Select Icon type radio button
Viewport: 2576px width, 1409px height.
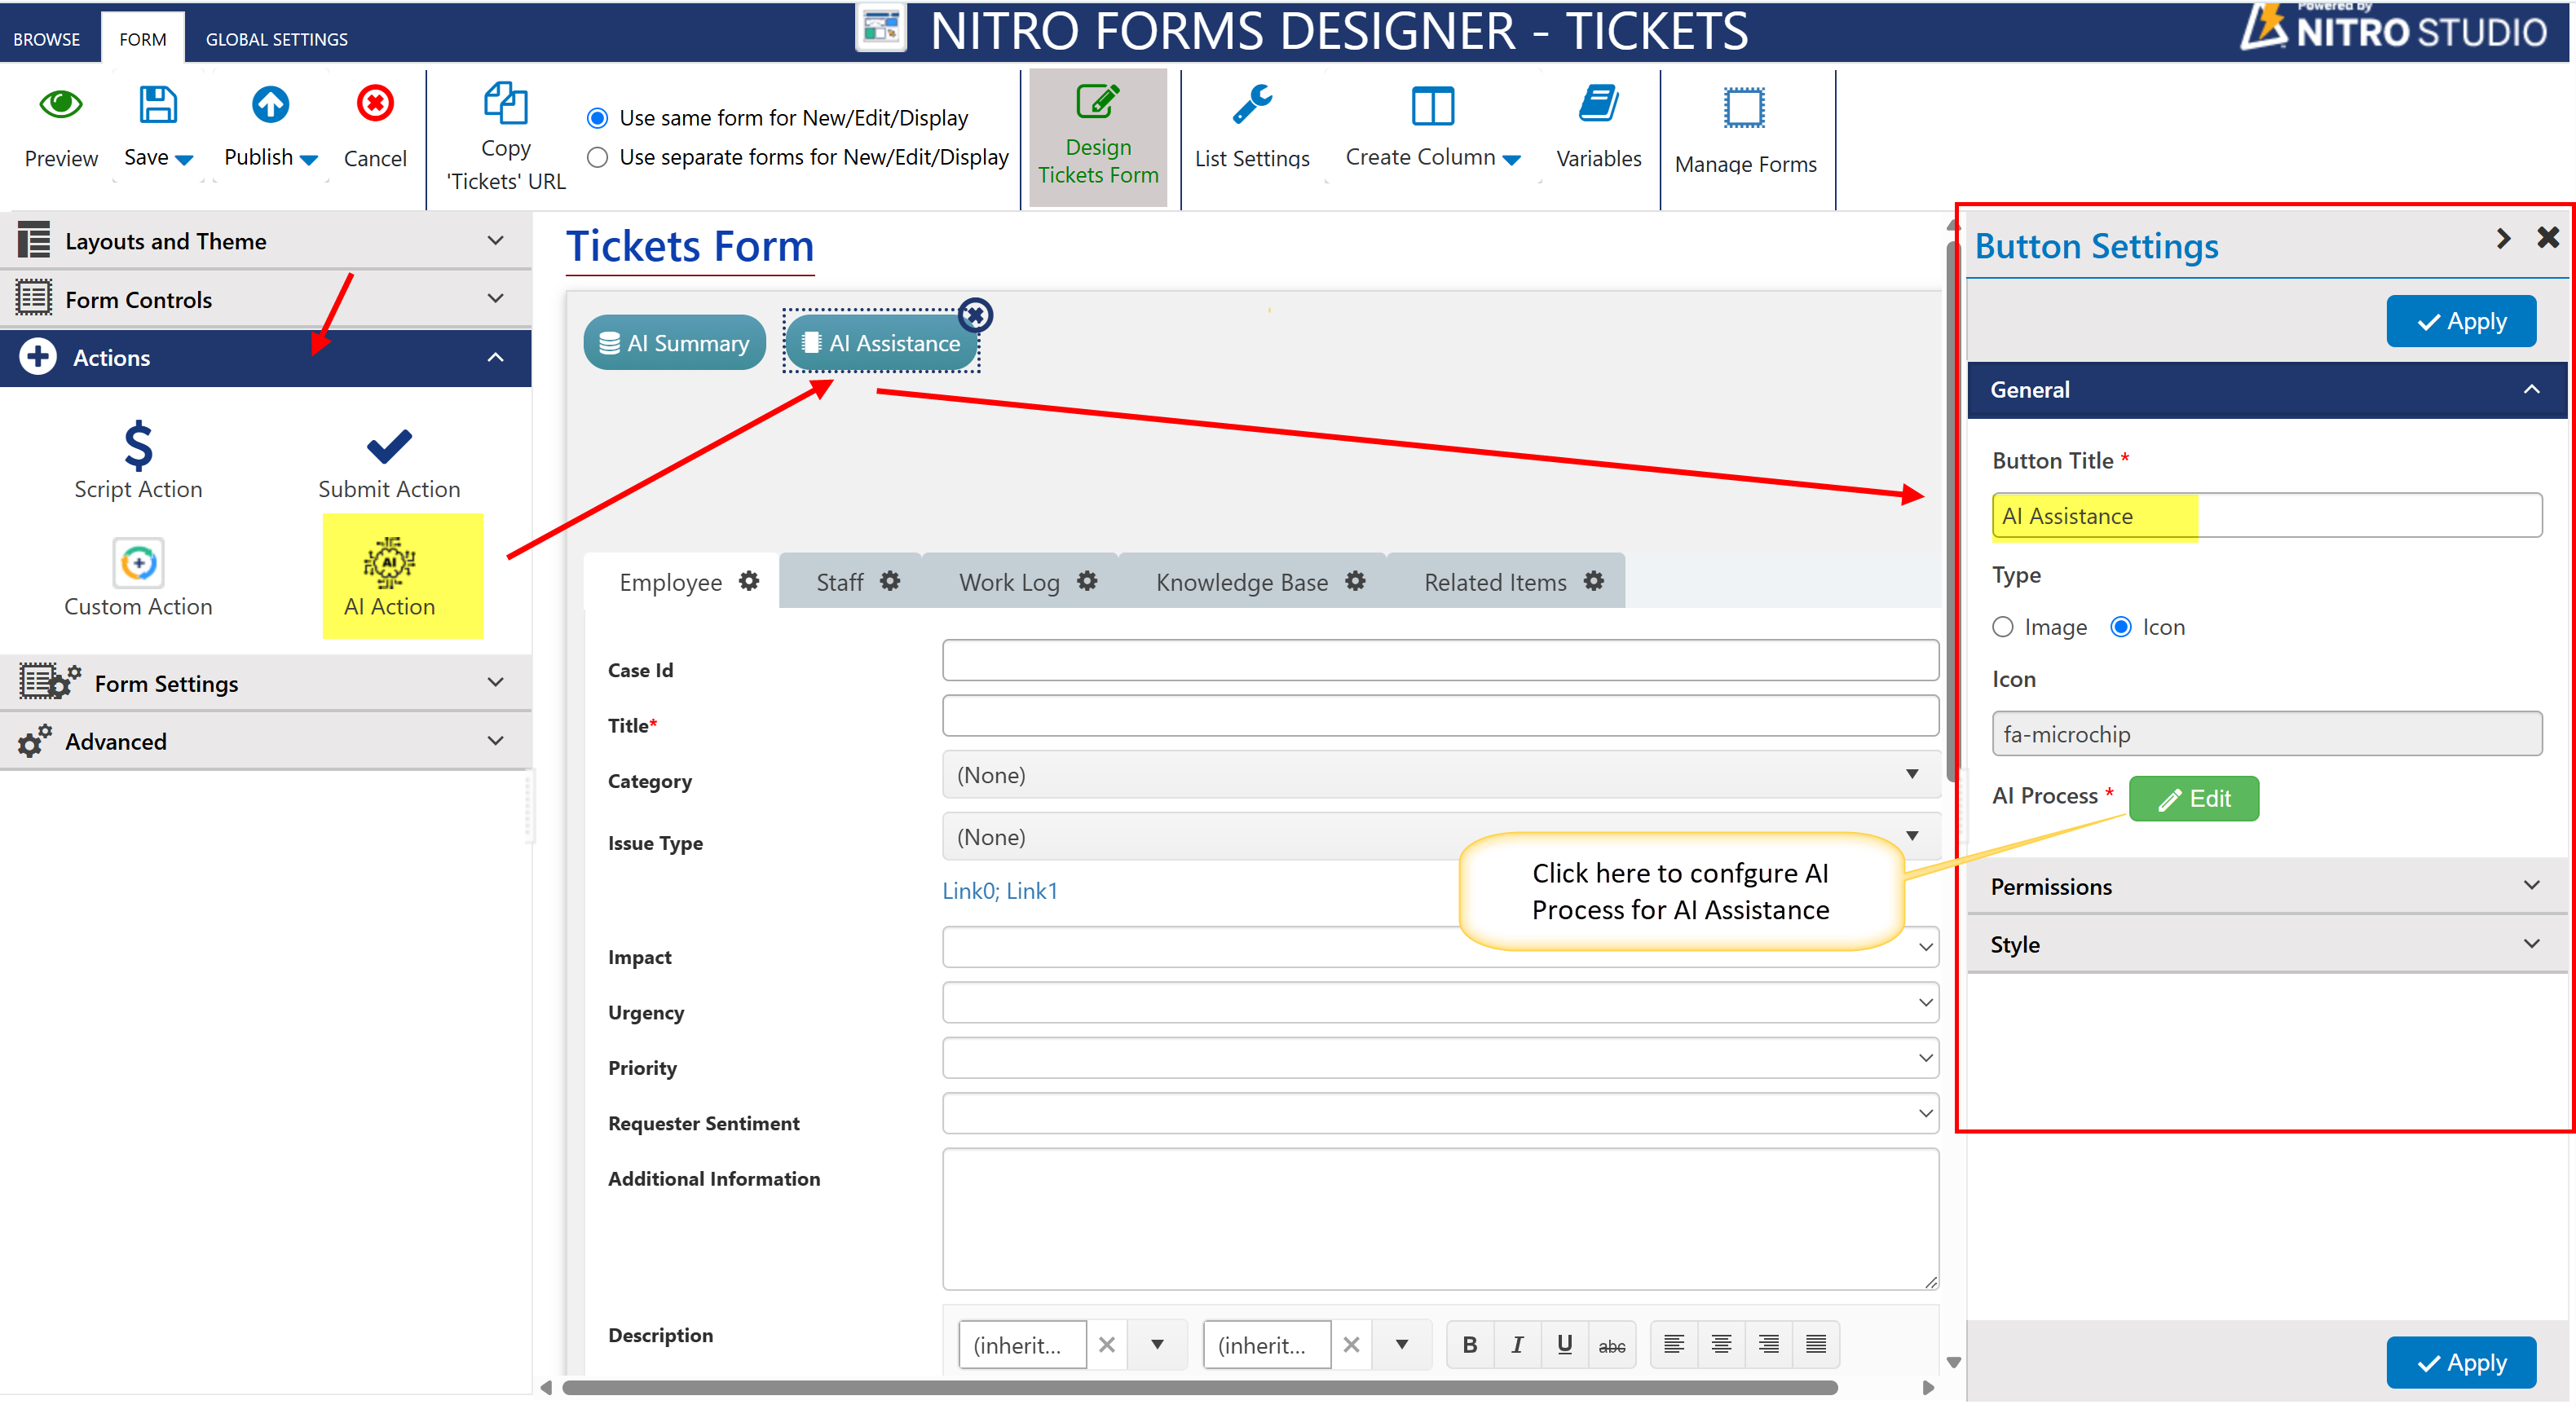(x=2120, y=627)
